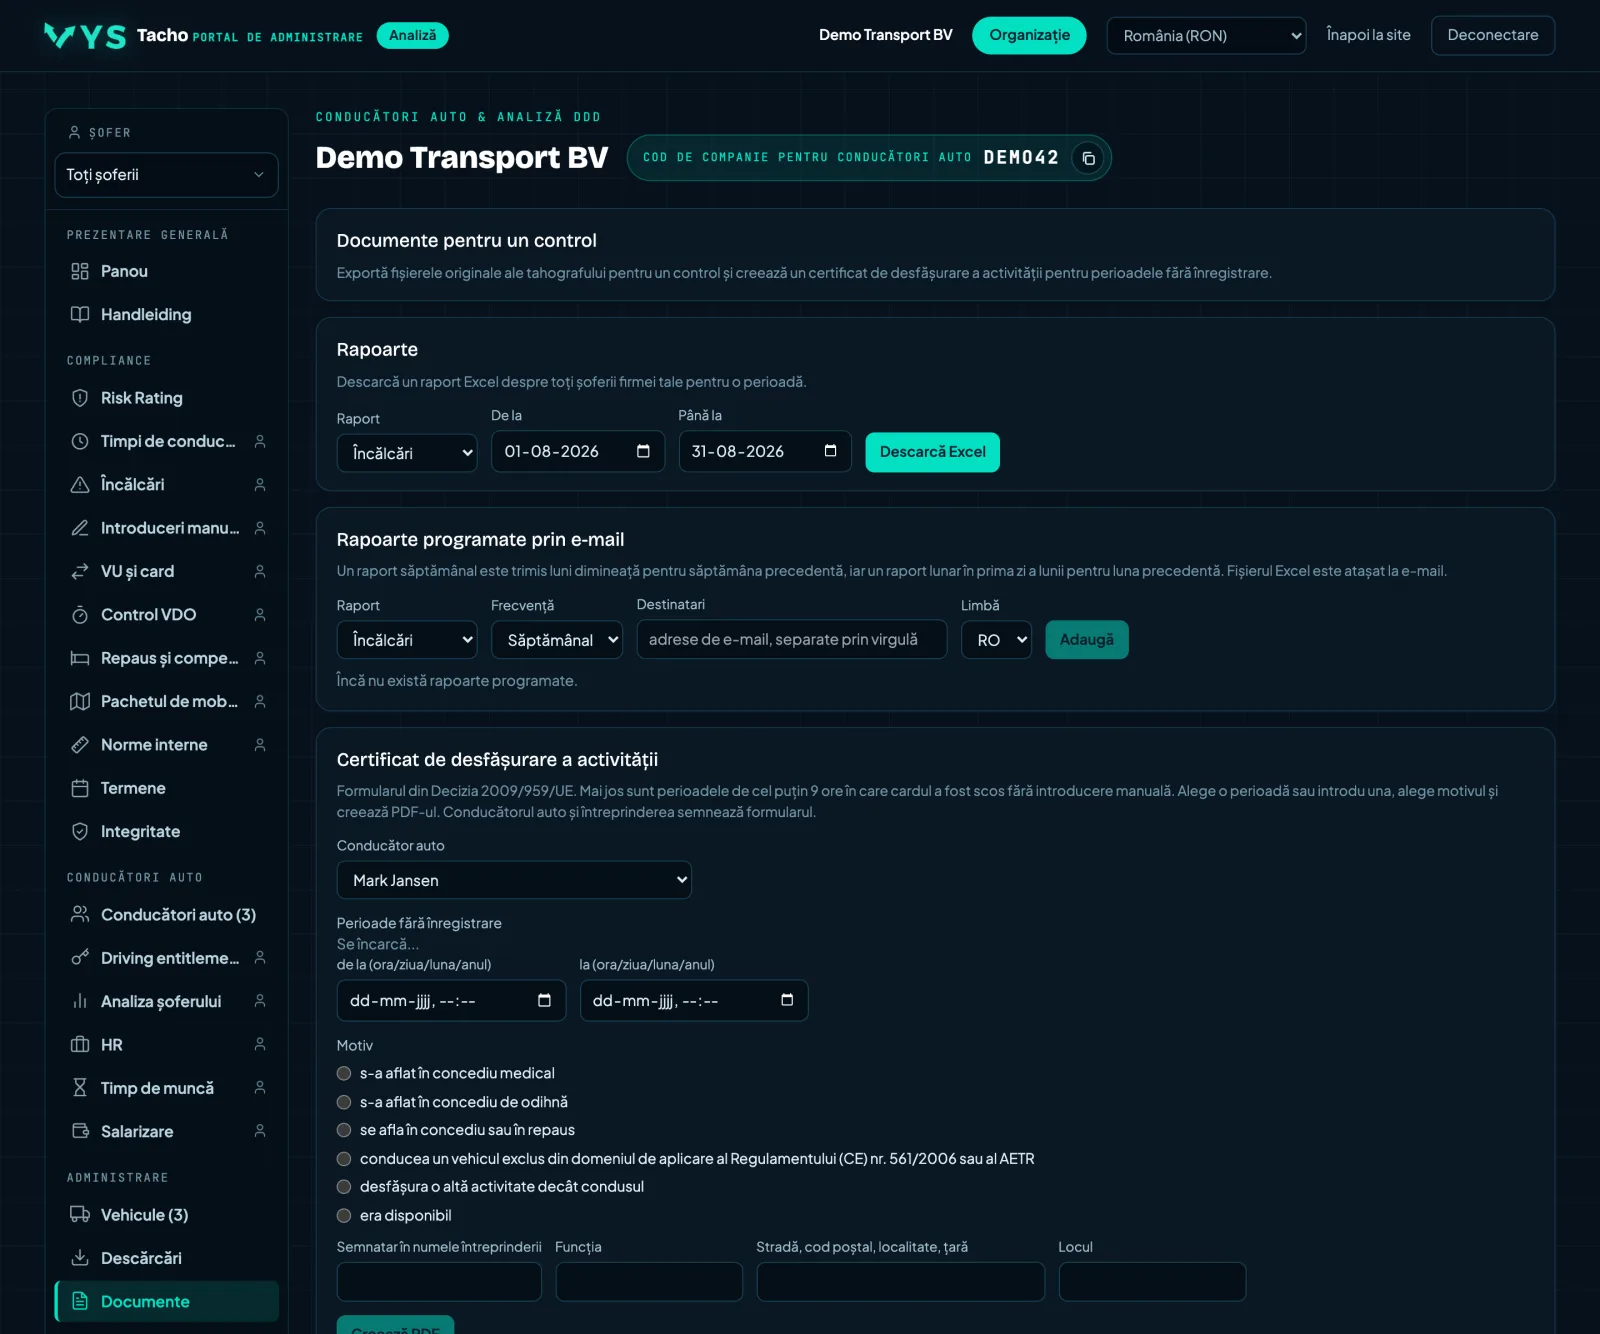Viewport: 1600px width, 1334px height.
Task: Click the Încălcări warning triangle icon
Action: coord(80,484)
